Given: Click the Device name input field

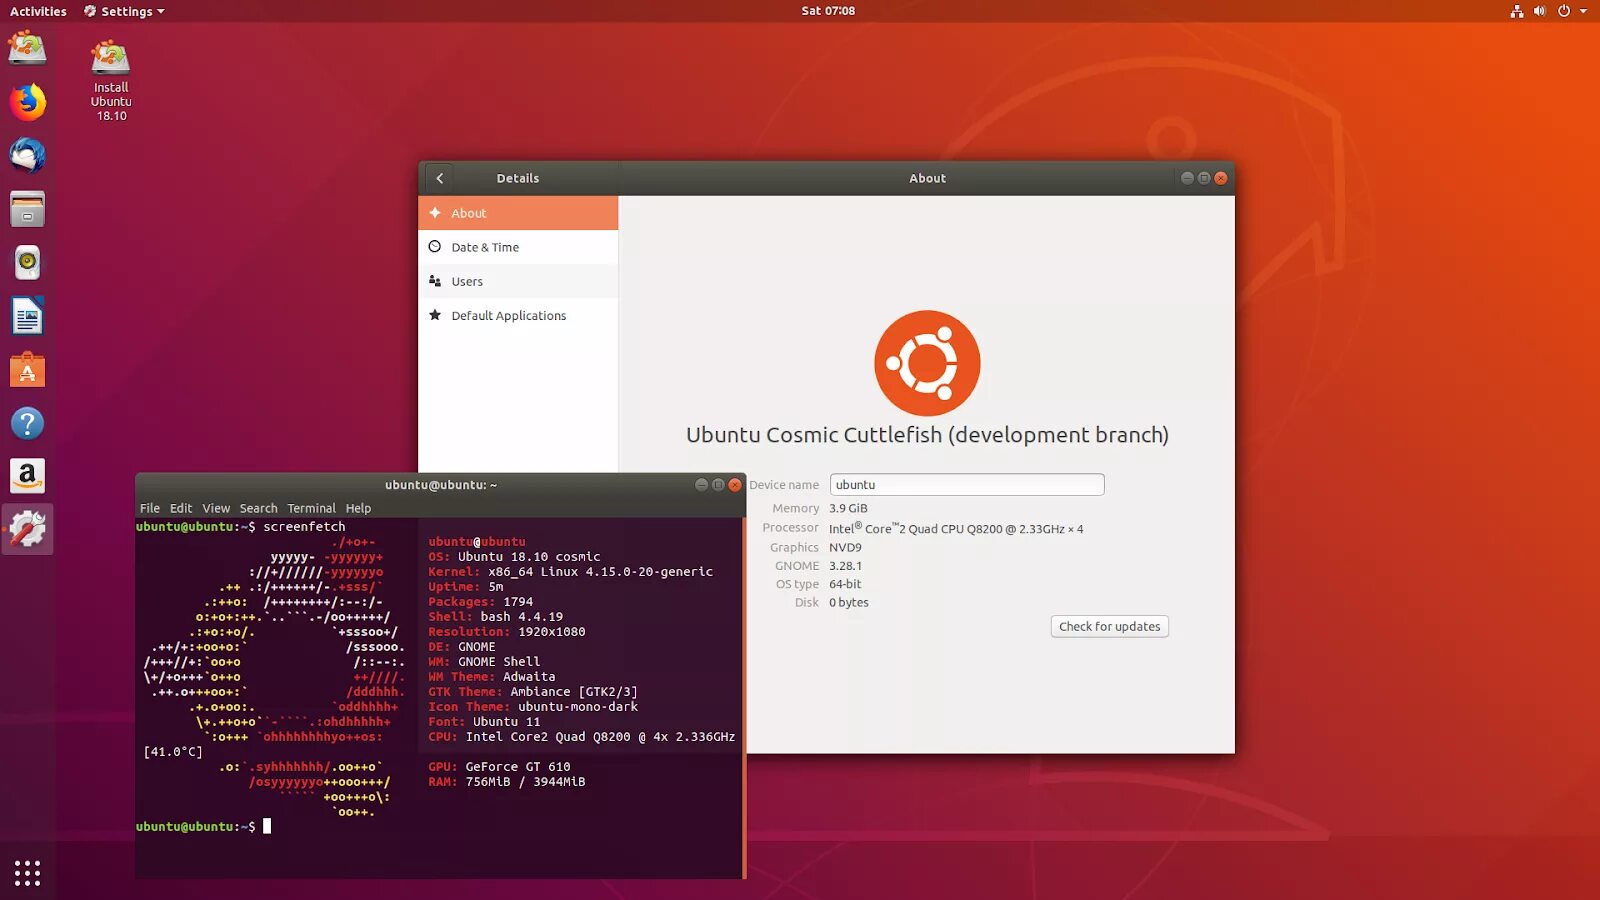Looking at the screenshot, I should click(967, 485).
